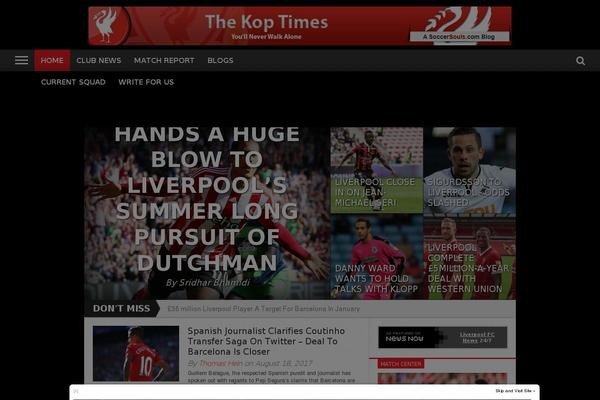Open the 'Pursuit of Dutchman' headline article
Image resolution: width=600 pixels, height=400 pixels.
click(207, 199)
